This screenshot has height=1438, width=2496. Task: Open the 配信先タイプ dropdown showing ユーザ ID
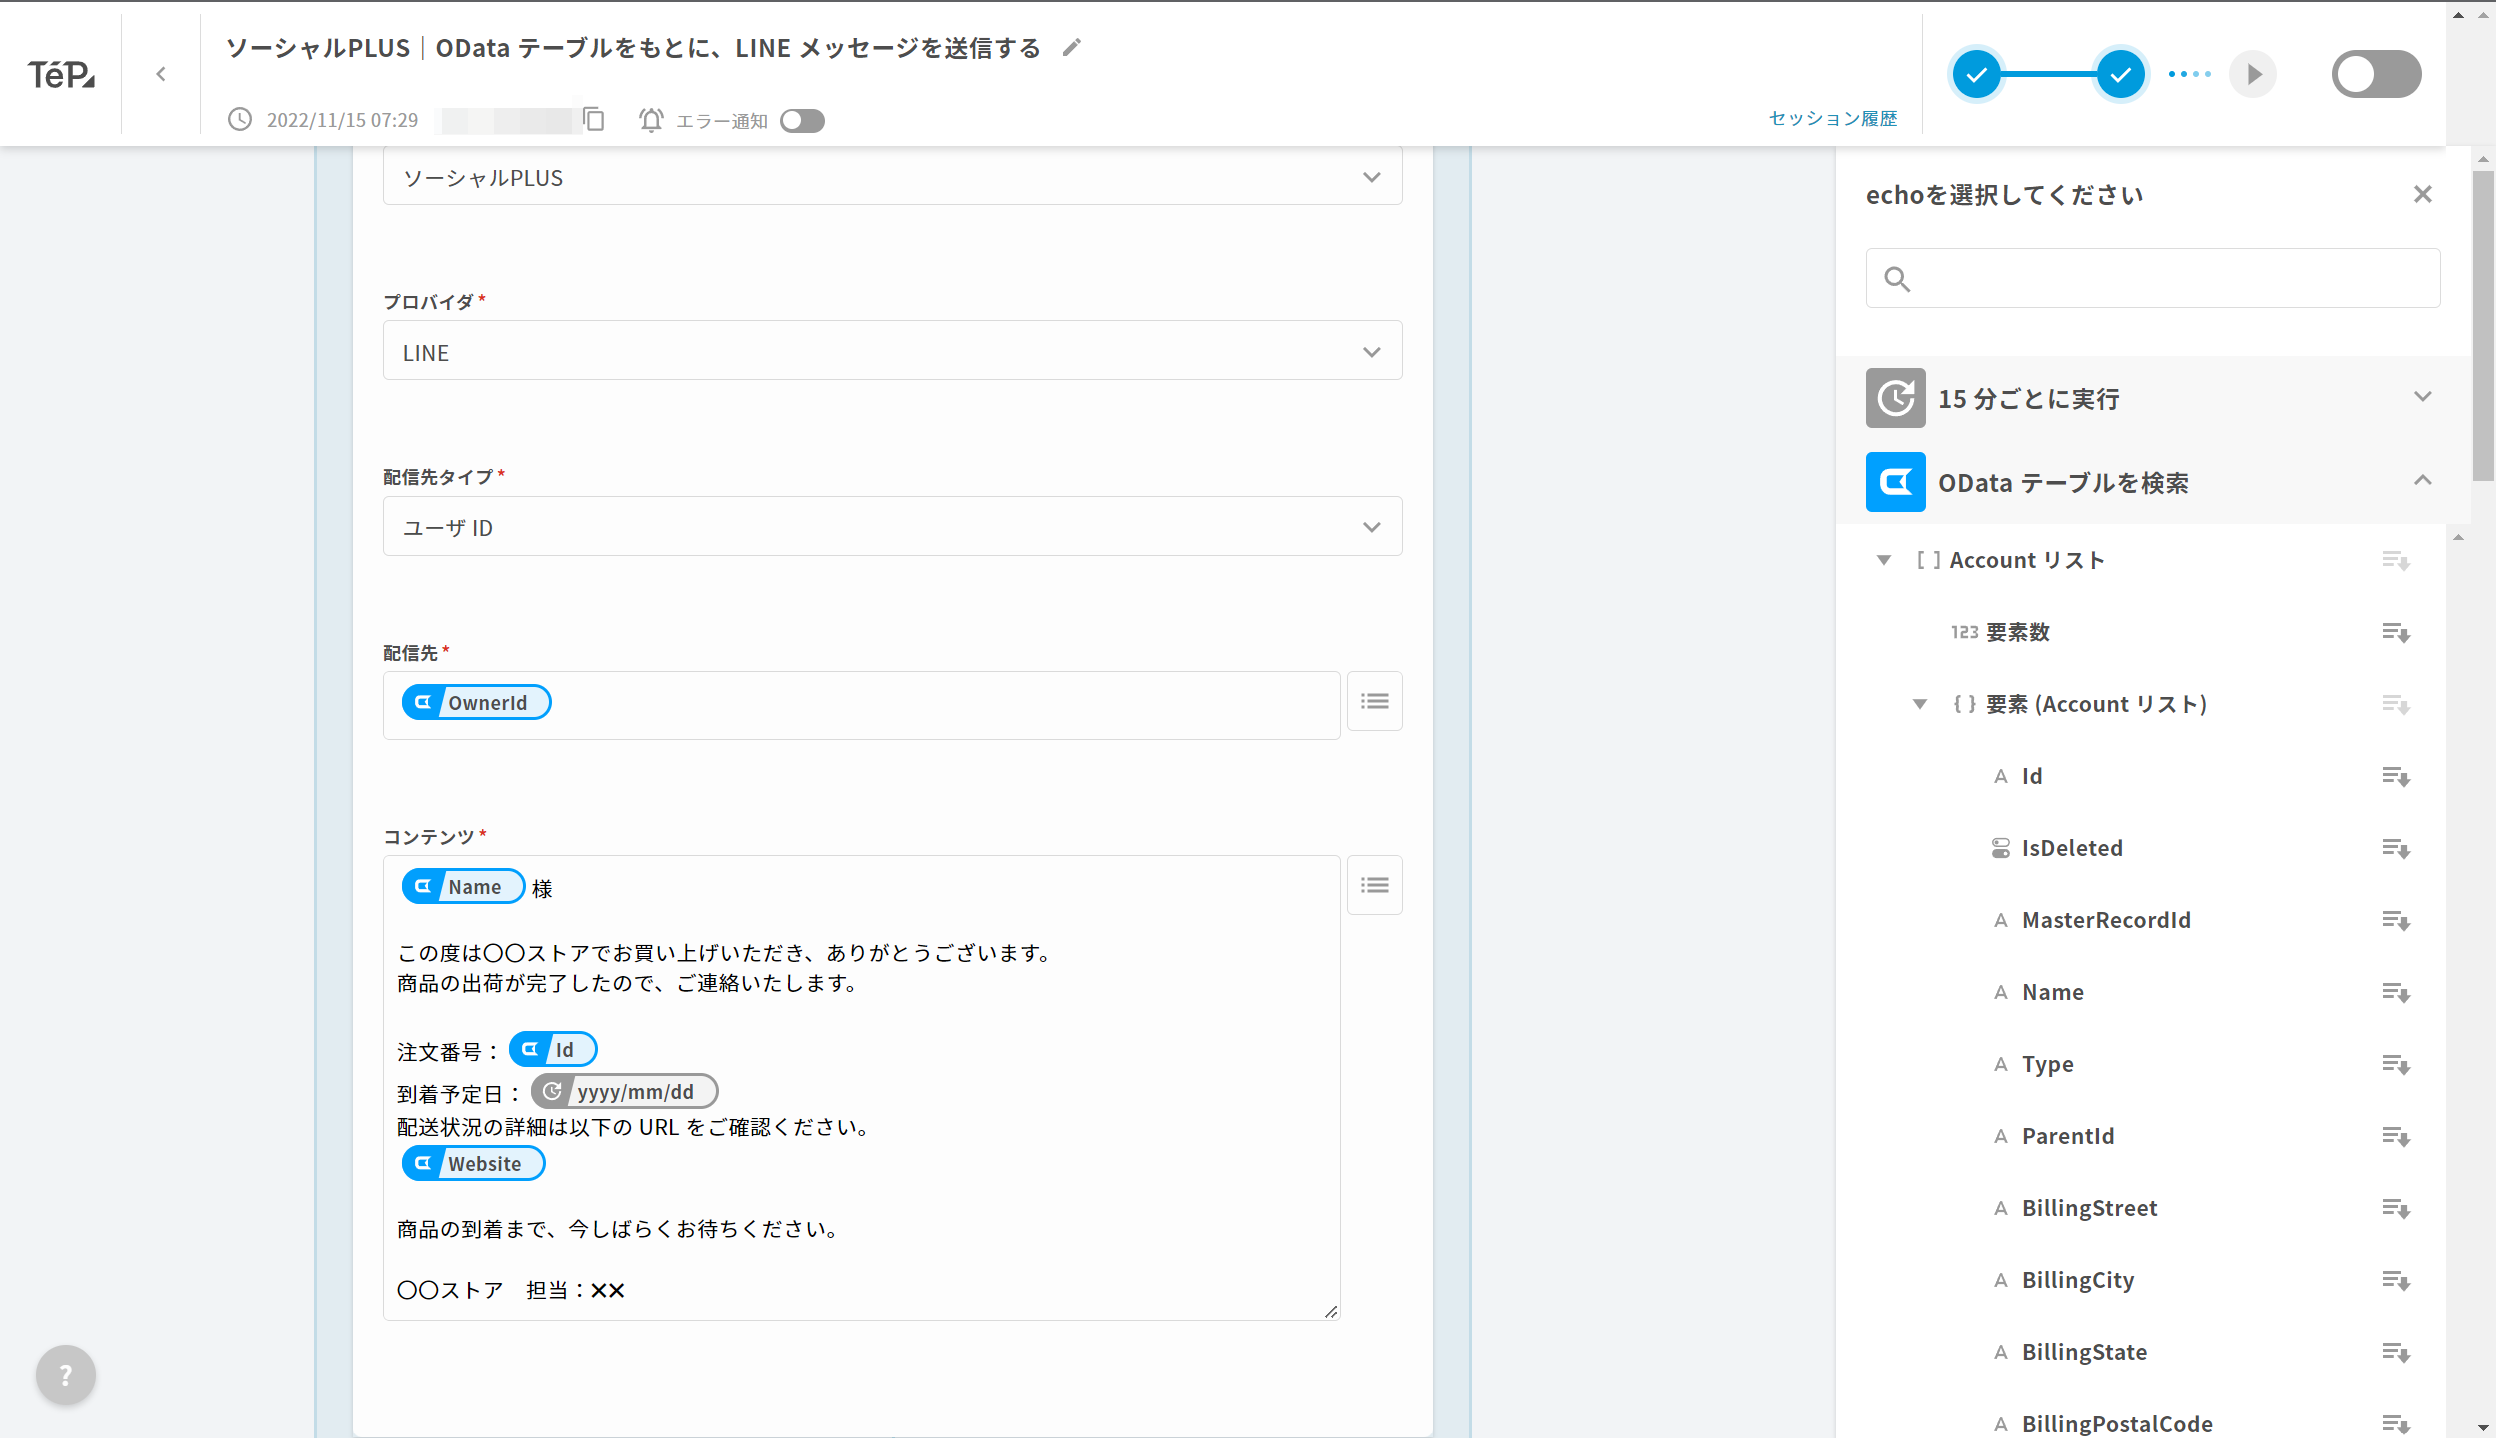click(x=1371, y=526)
